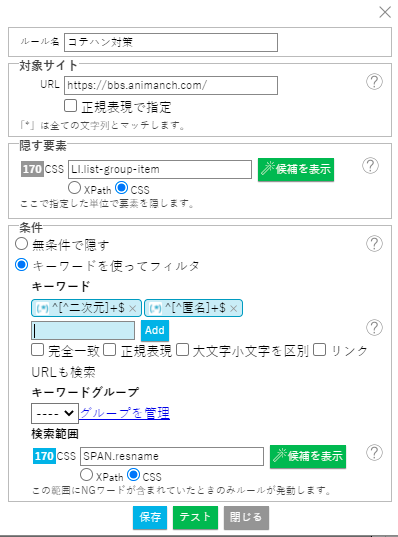Click 候補を表示 button for LI.list-group-item

(296, 170)
